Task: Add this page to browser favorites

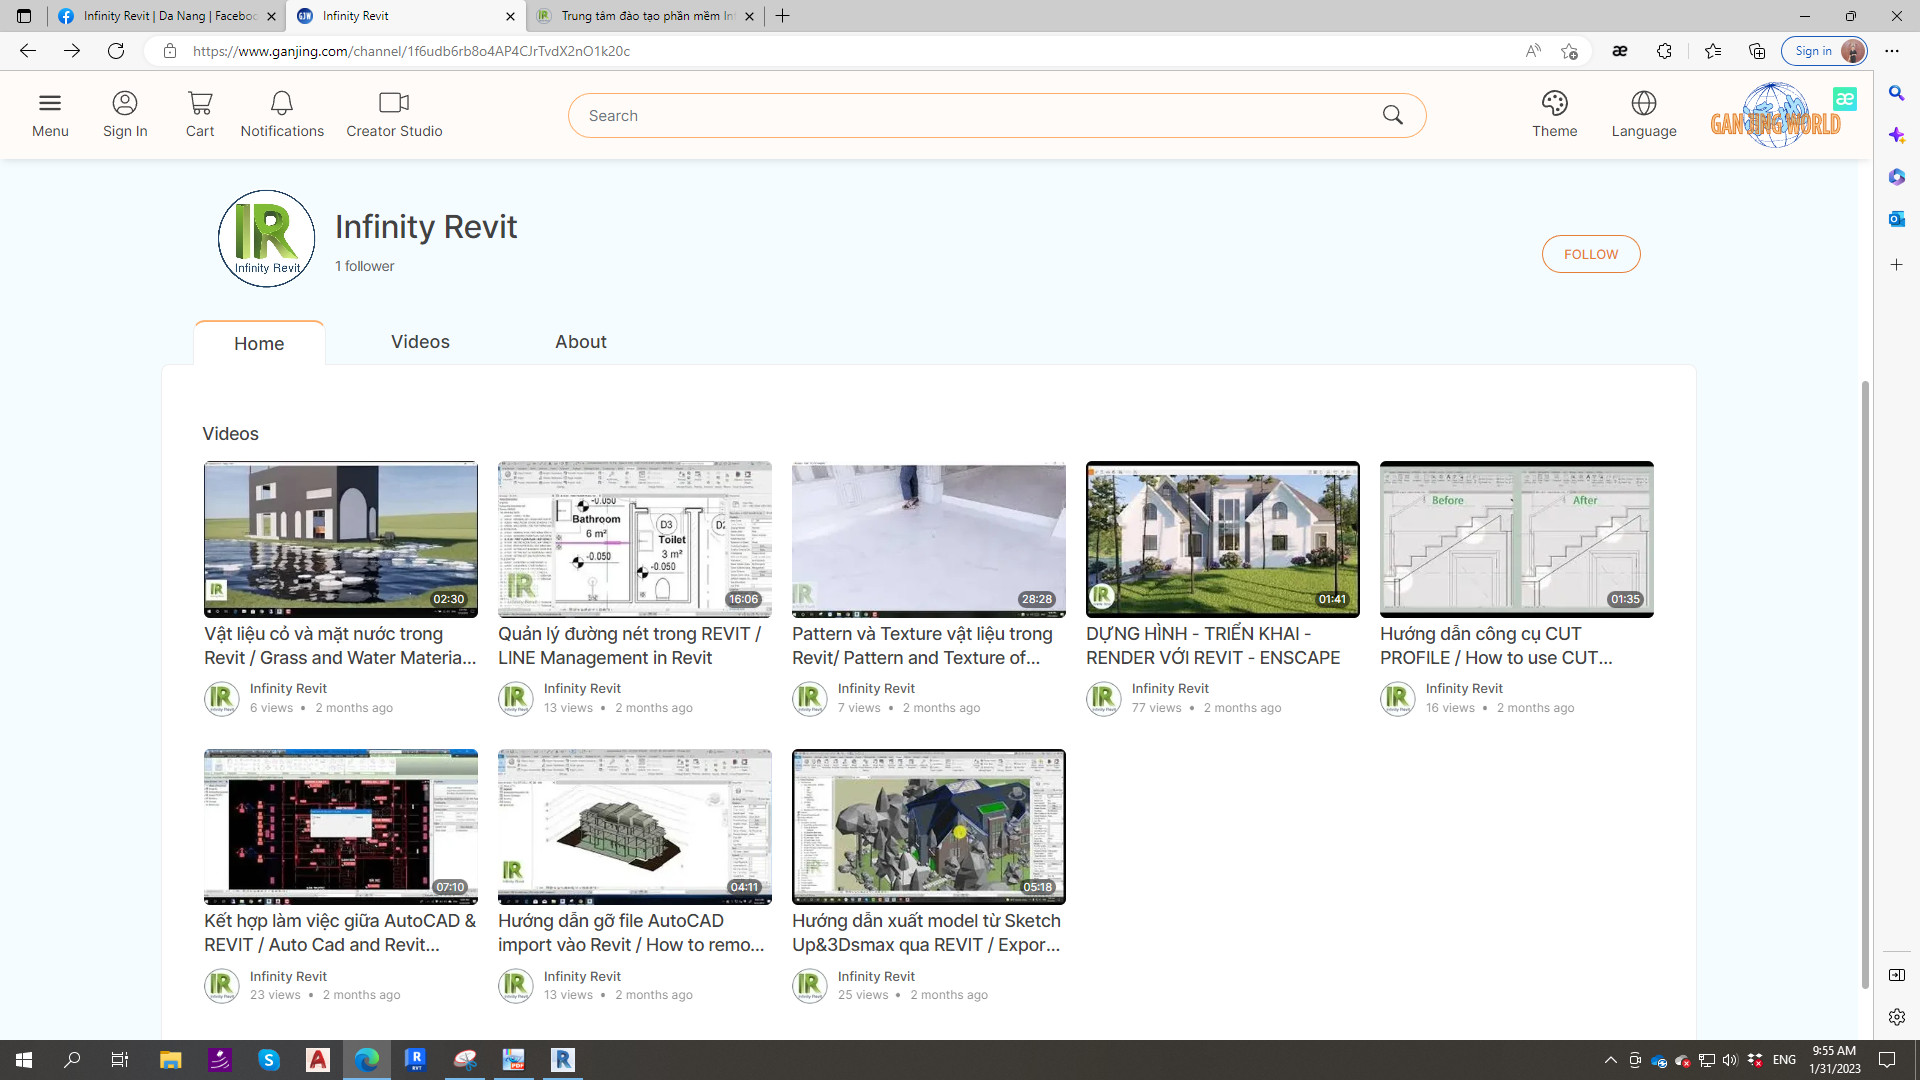Action: pyautogui.click(x=1569, y=51)
